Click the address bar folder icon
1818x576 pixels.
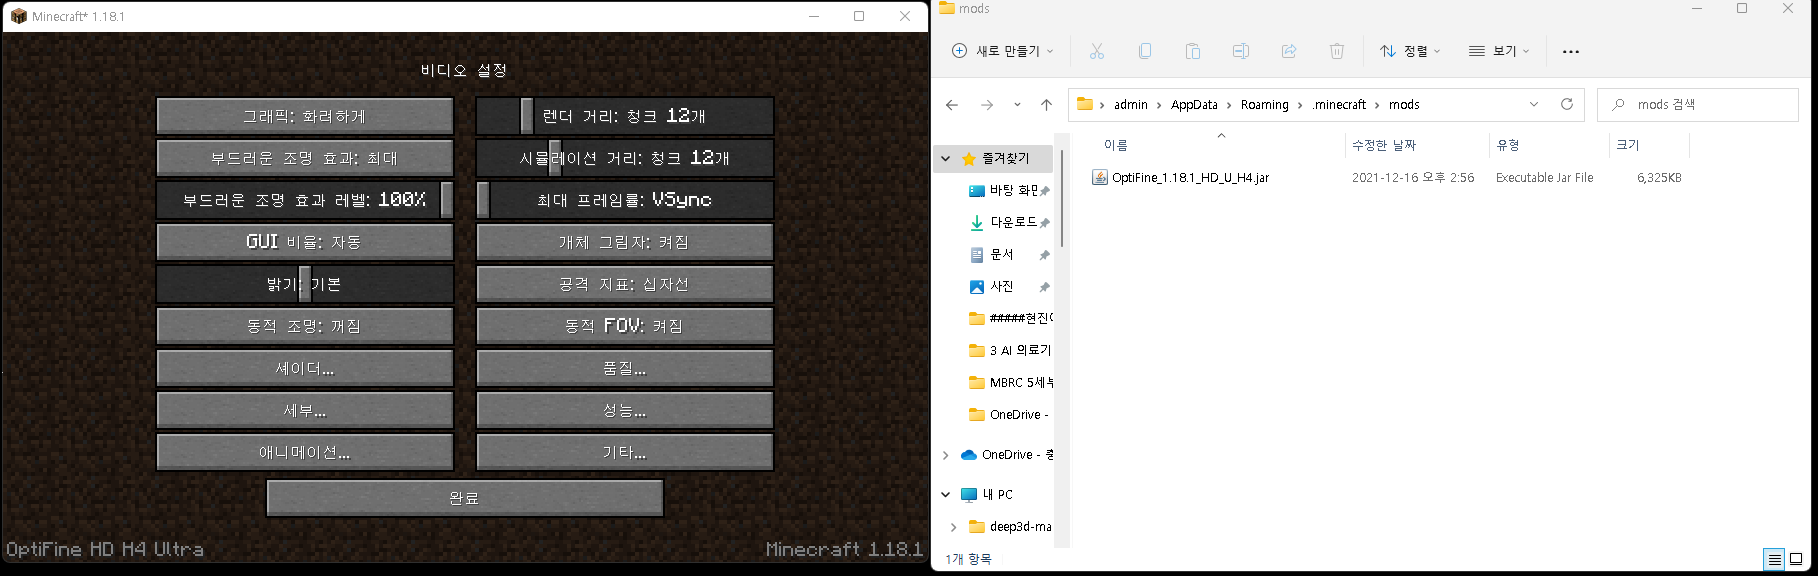point(1084,104)
